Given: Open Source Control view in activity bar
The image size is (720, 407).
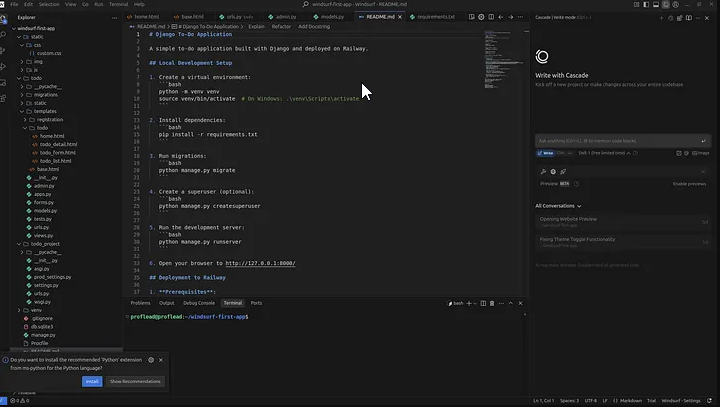Looking at the screenshot, I should tap(3, 51).
